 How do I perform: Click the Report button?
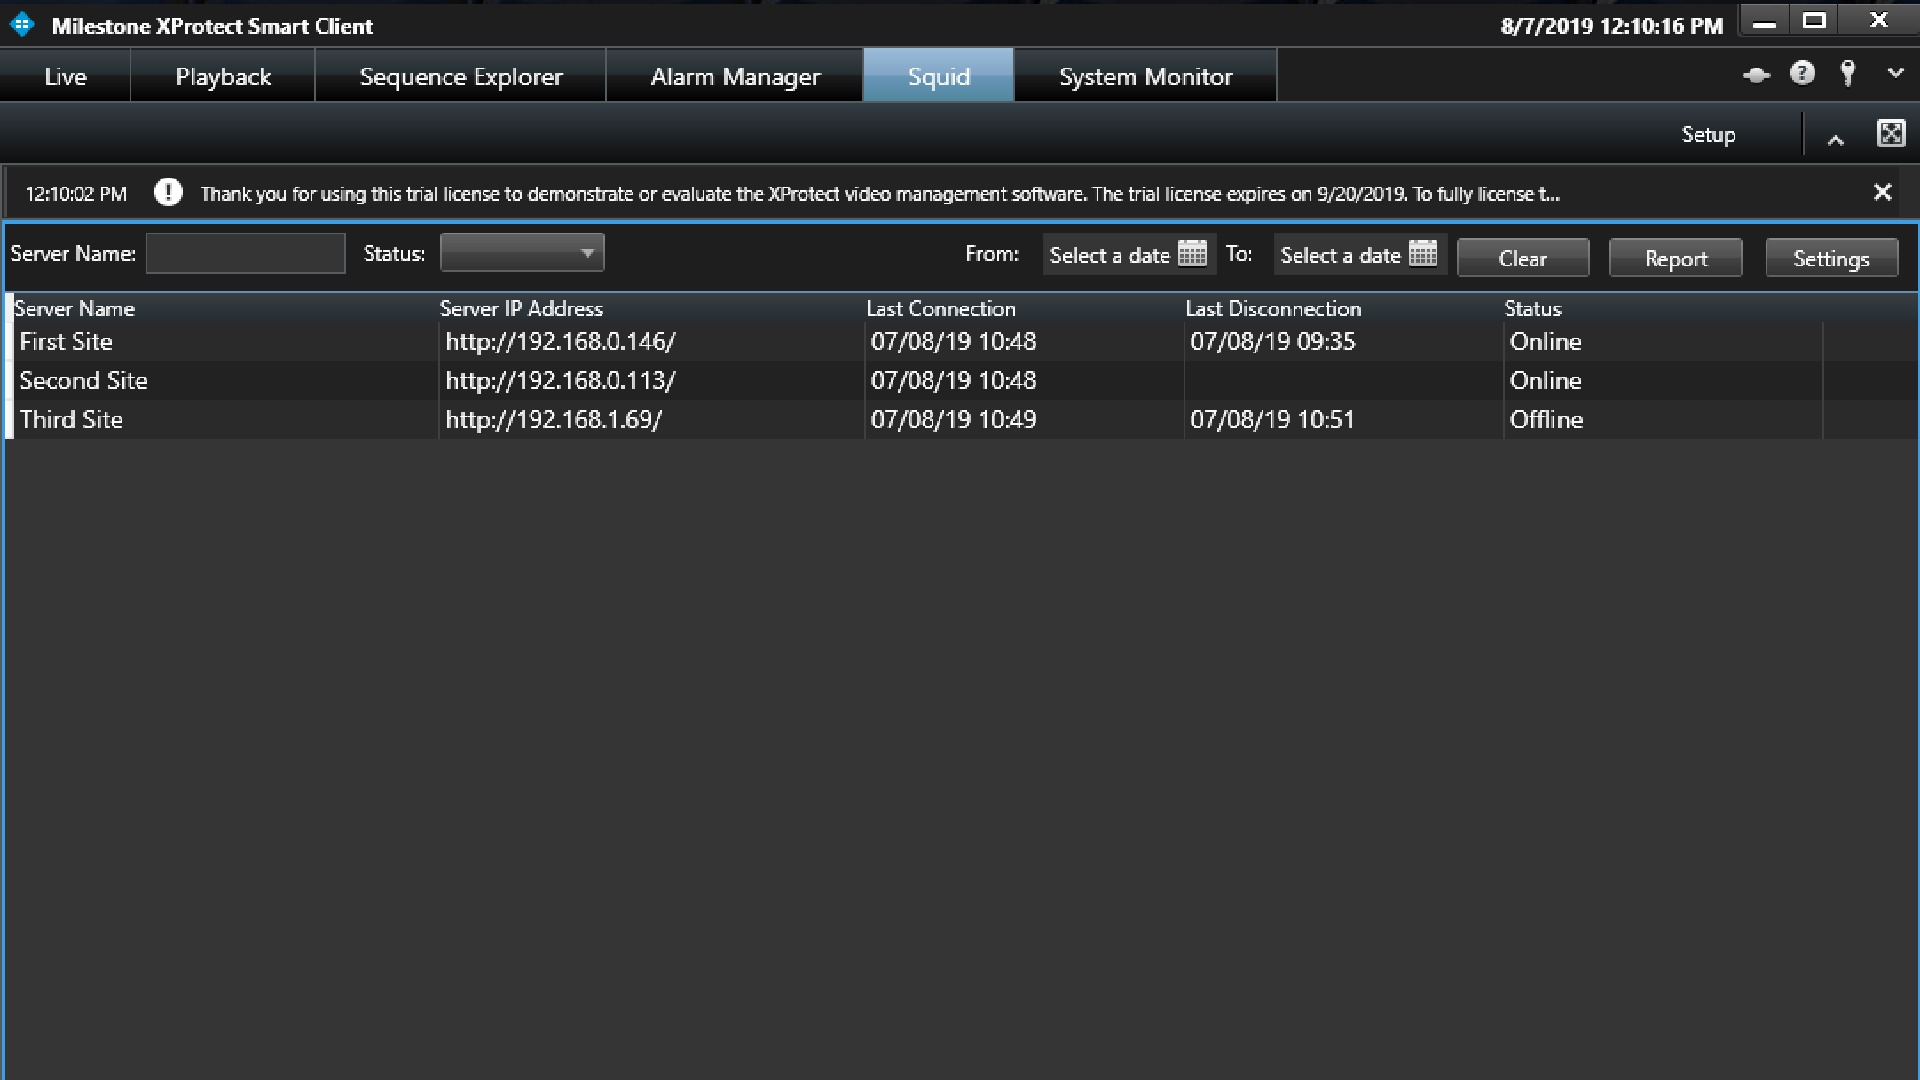(x=1676, y=258)
